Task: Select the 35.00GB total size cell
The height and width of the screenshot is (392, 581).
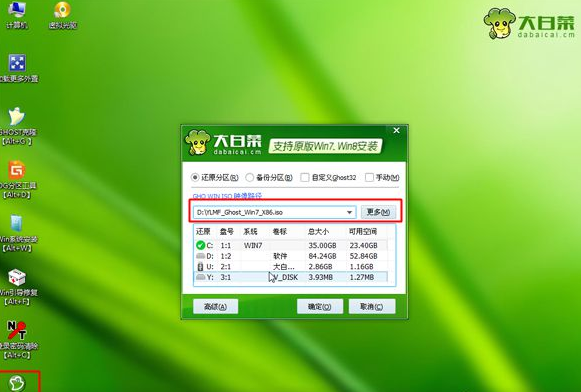Action: click(x=322, y=245)
